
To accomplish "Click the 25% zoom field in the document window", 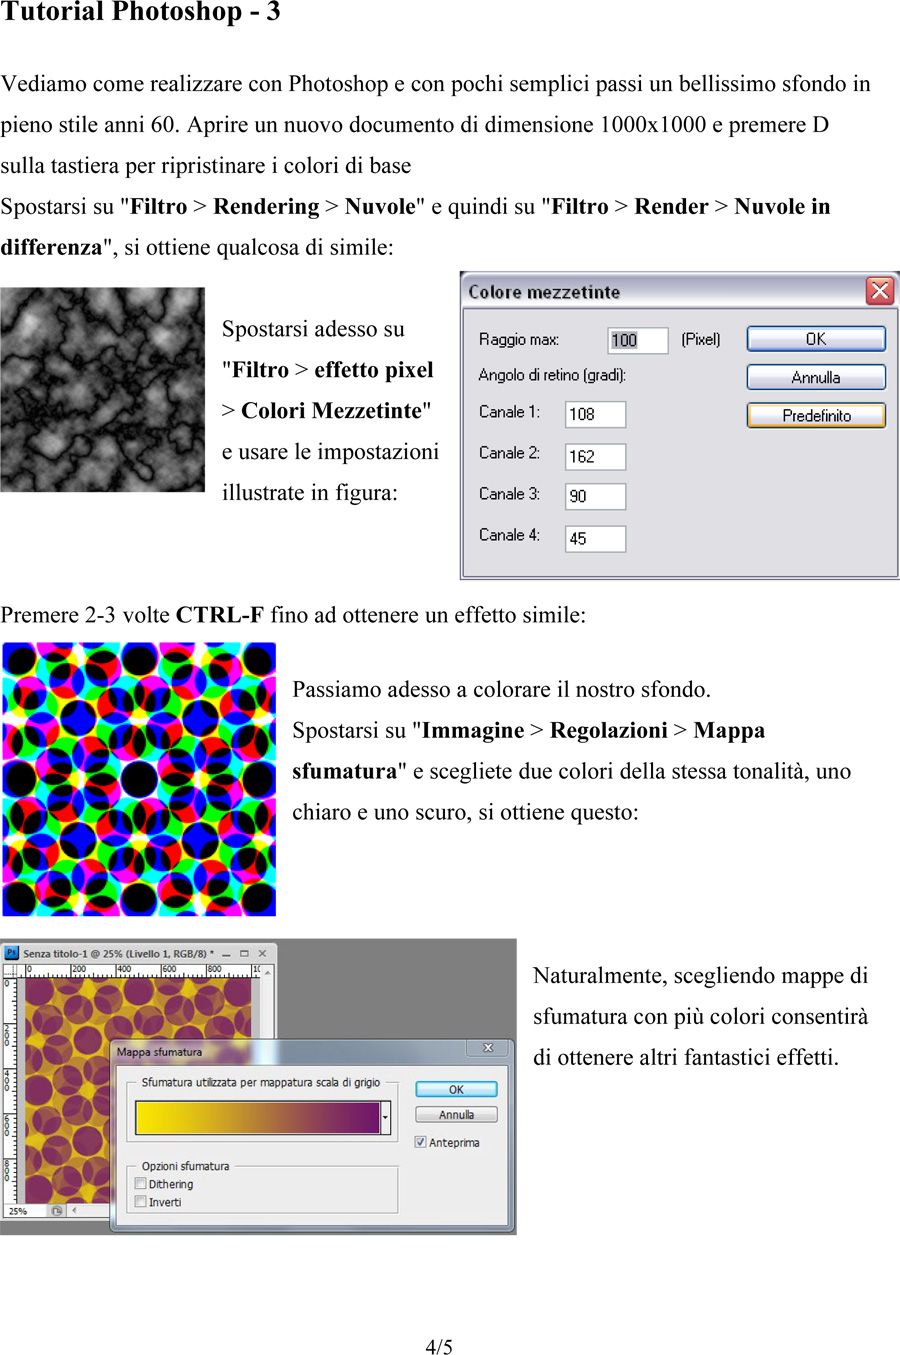I will point(24,1211).
